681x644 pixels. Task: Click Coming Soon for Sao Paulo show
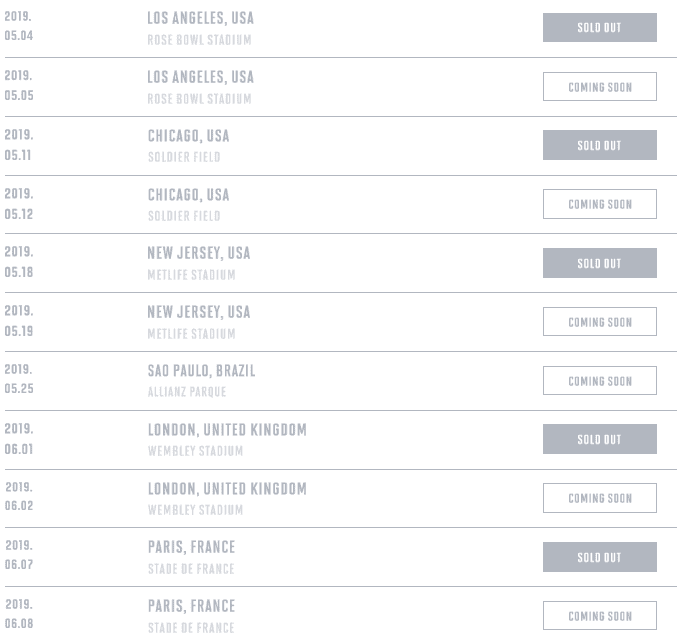(x=599, y=380)
